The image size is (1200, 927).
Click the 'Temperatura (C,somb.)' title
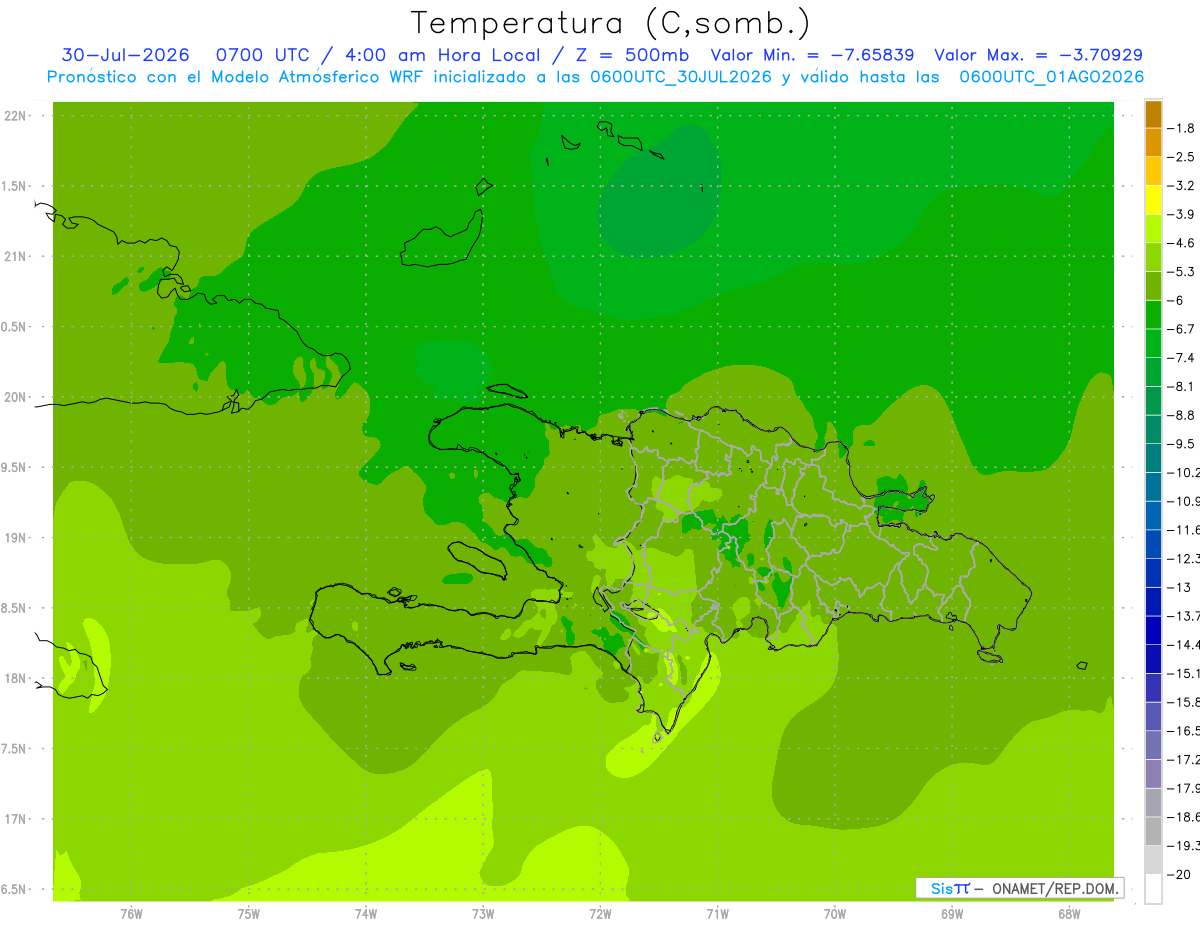611,24
